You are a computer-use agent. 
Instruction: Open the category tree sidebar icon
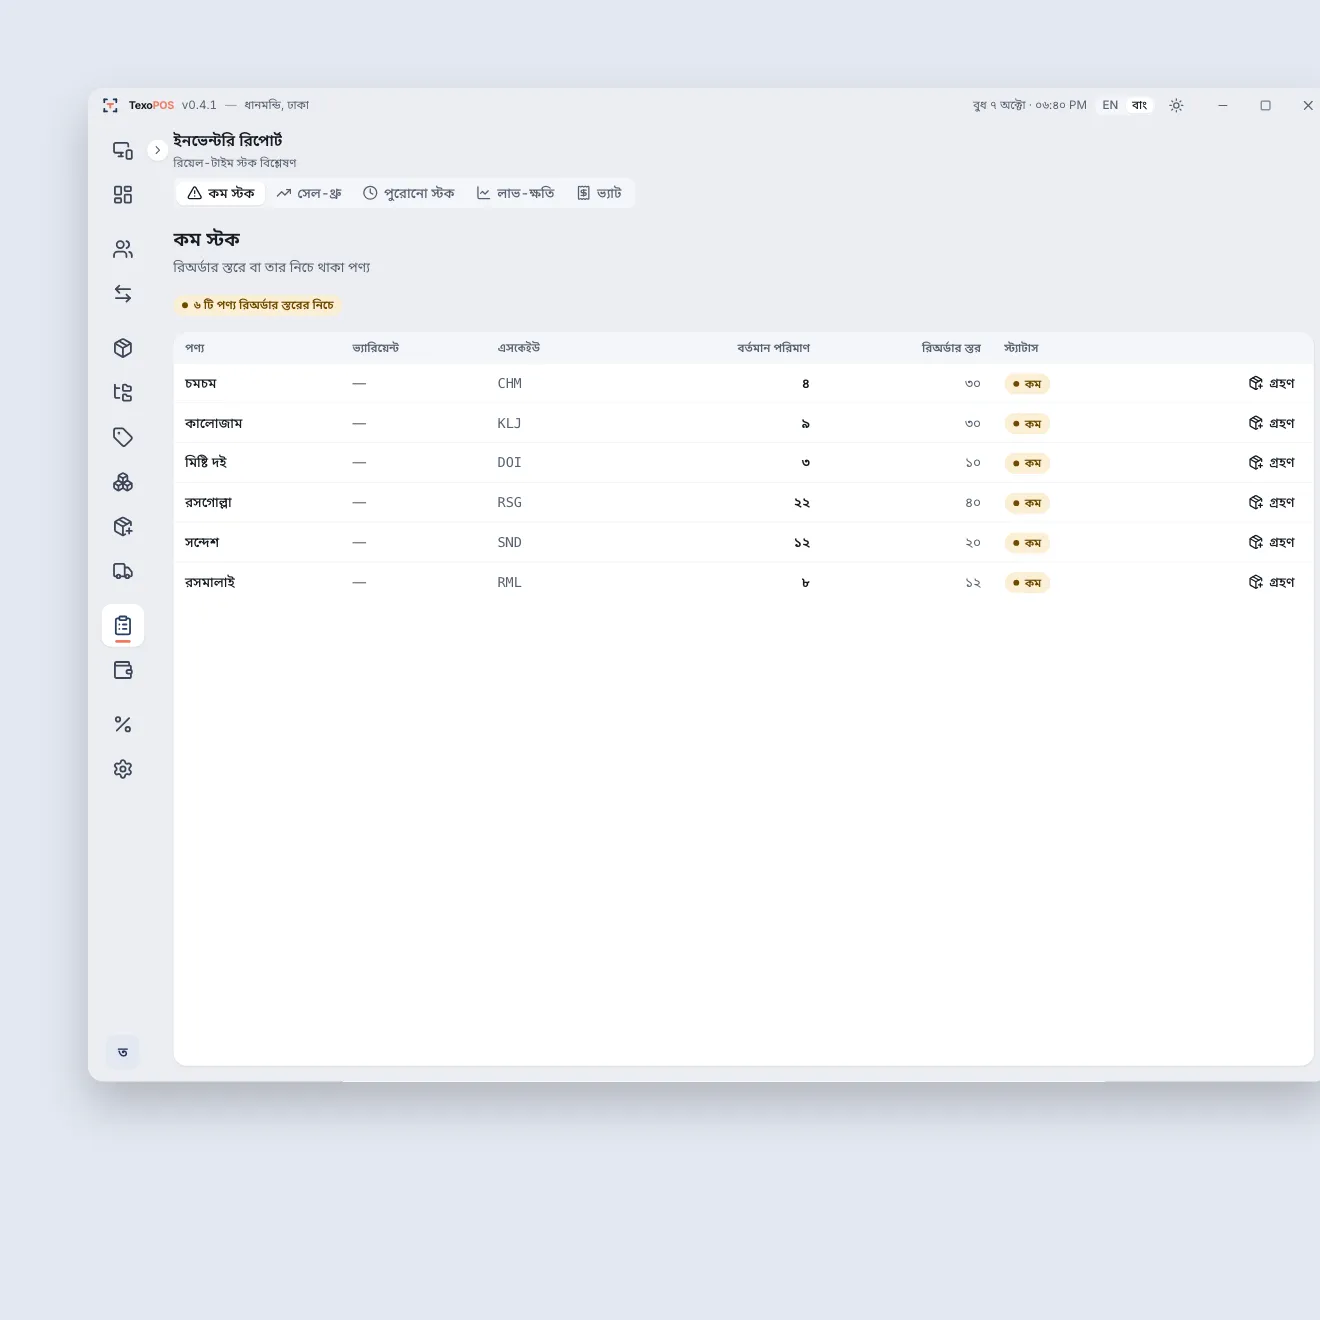[123, 393]
